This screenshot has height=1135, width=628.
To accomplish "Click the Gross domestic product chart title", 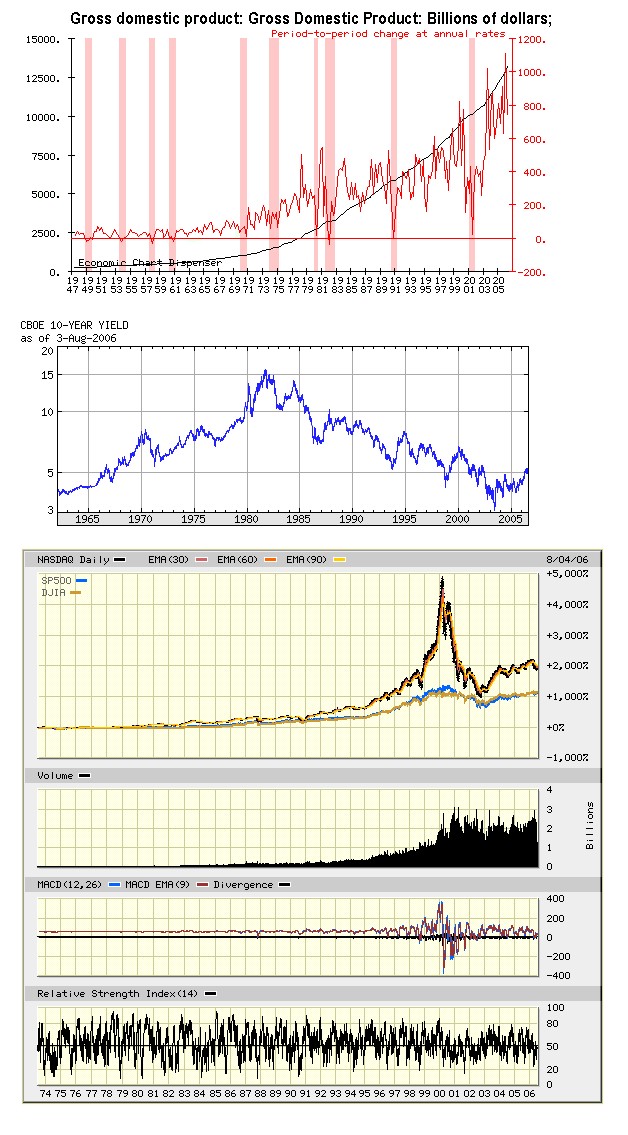I will click(x=311, y=19).
